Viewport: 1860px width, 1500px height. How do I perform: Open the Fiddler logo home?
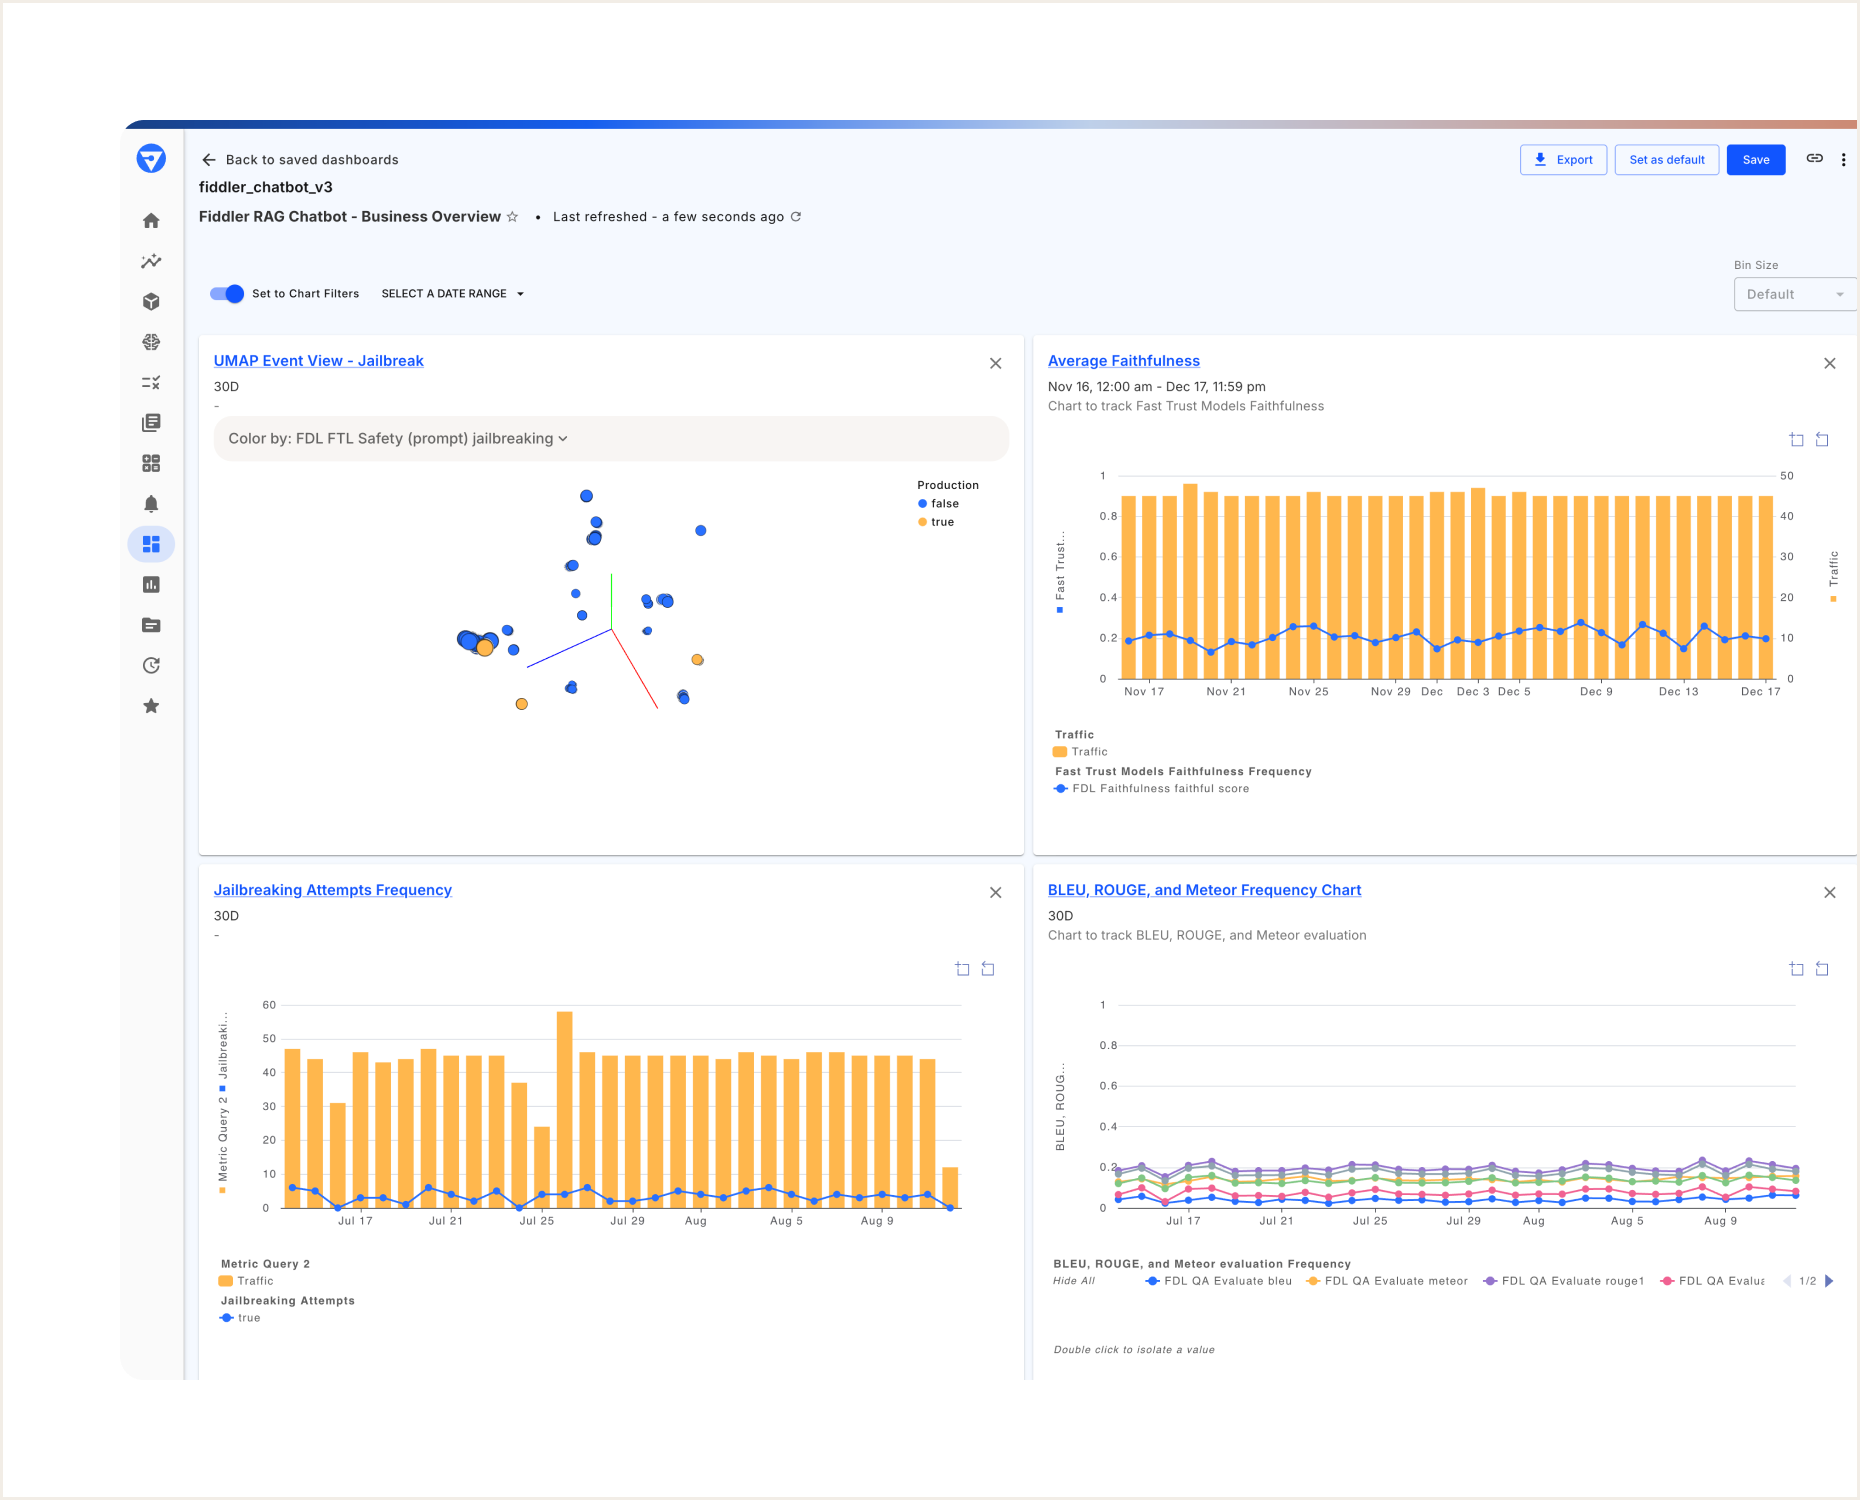click(x=151, y=159)
